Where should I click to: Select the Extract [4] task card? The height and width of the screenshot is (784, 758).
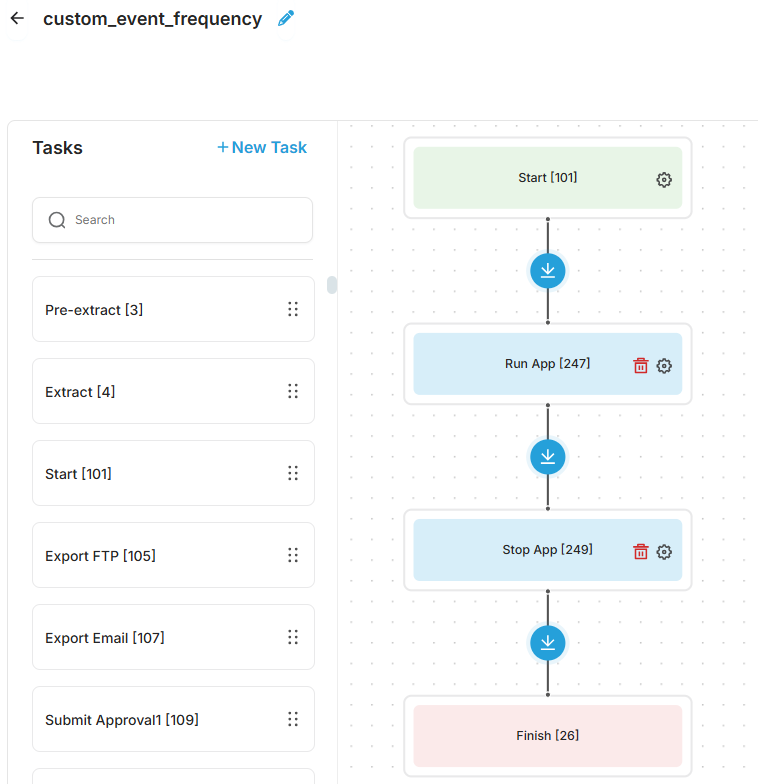[173, 391]
